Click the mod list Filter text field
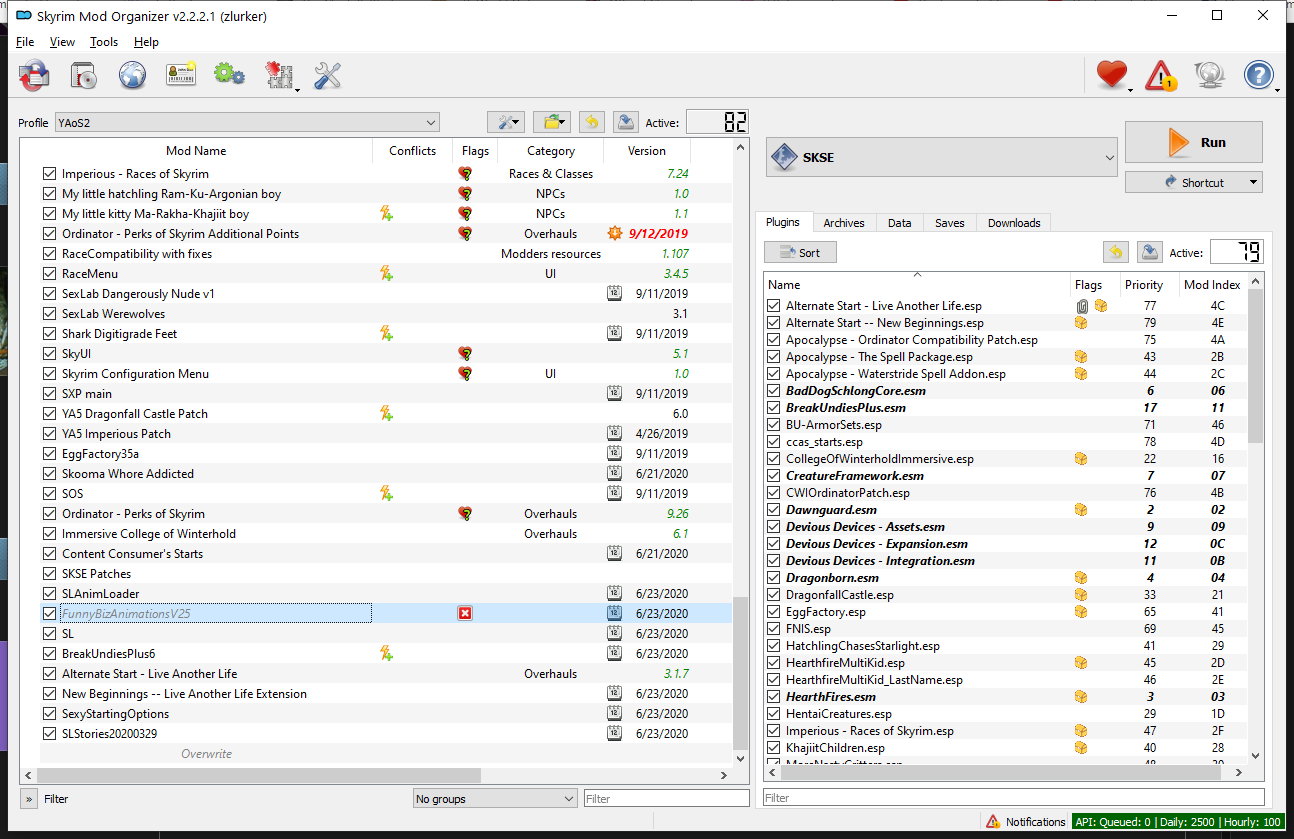1294x839 pixels. click(666, 799)
